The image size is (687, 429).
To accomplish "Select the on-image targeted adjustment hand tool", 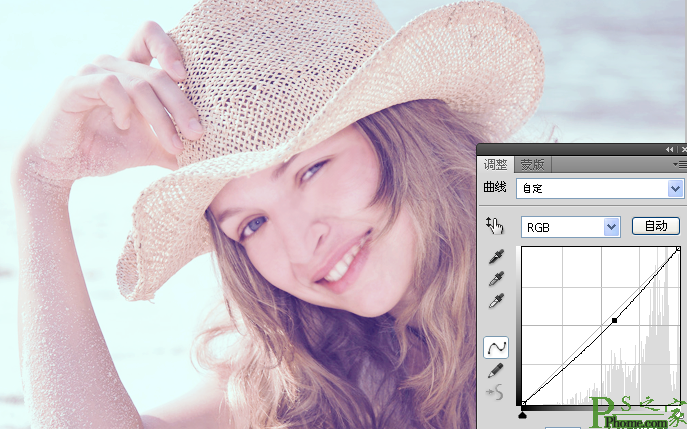I will (x=495, y=225).
